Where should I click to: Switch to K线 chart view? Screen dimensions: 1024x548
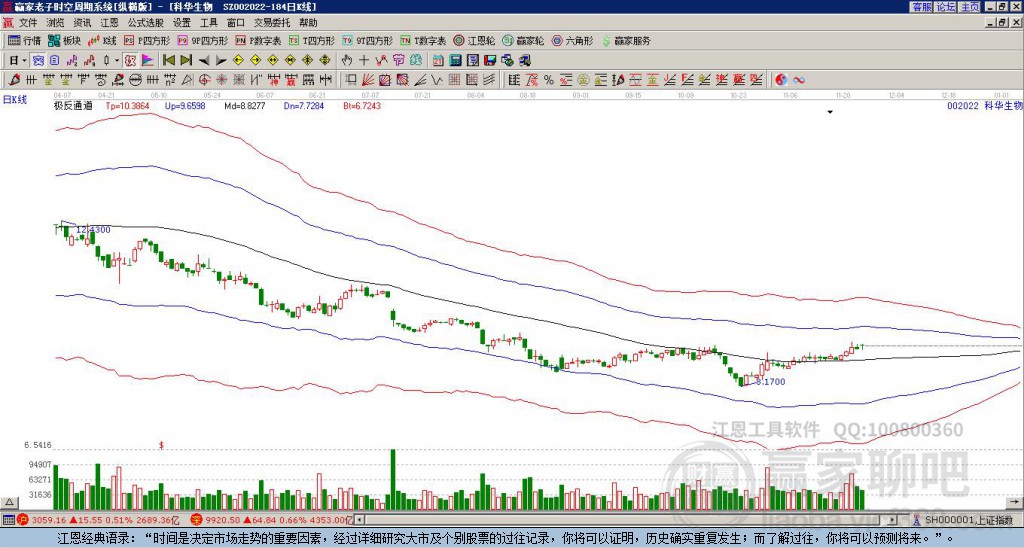pos(102,40)
